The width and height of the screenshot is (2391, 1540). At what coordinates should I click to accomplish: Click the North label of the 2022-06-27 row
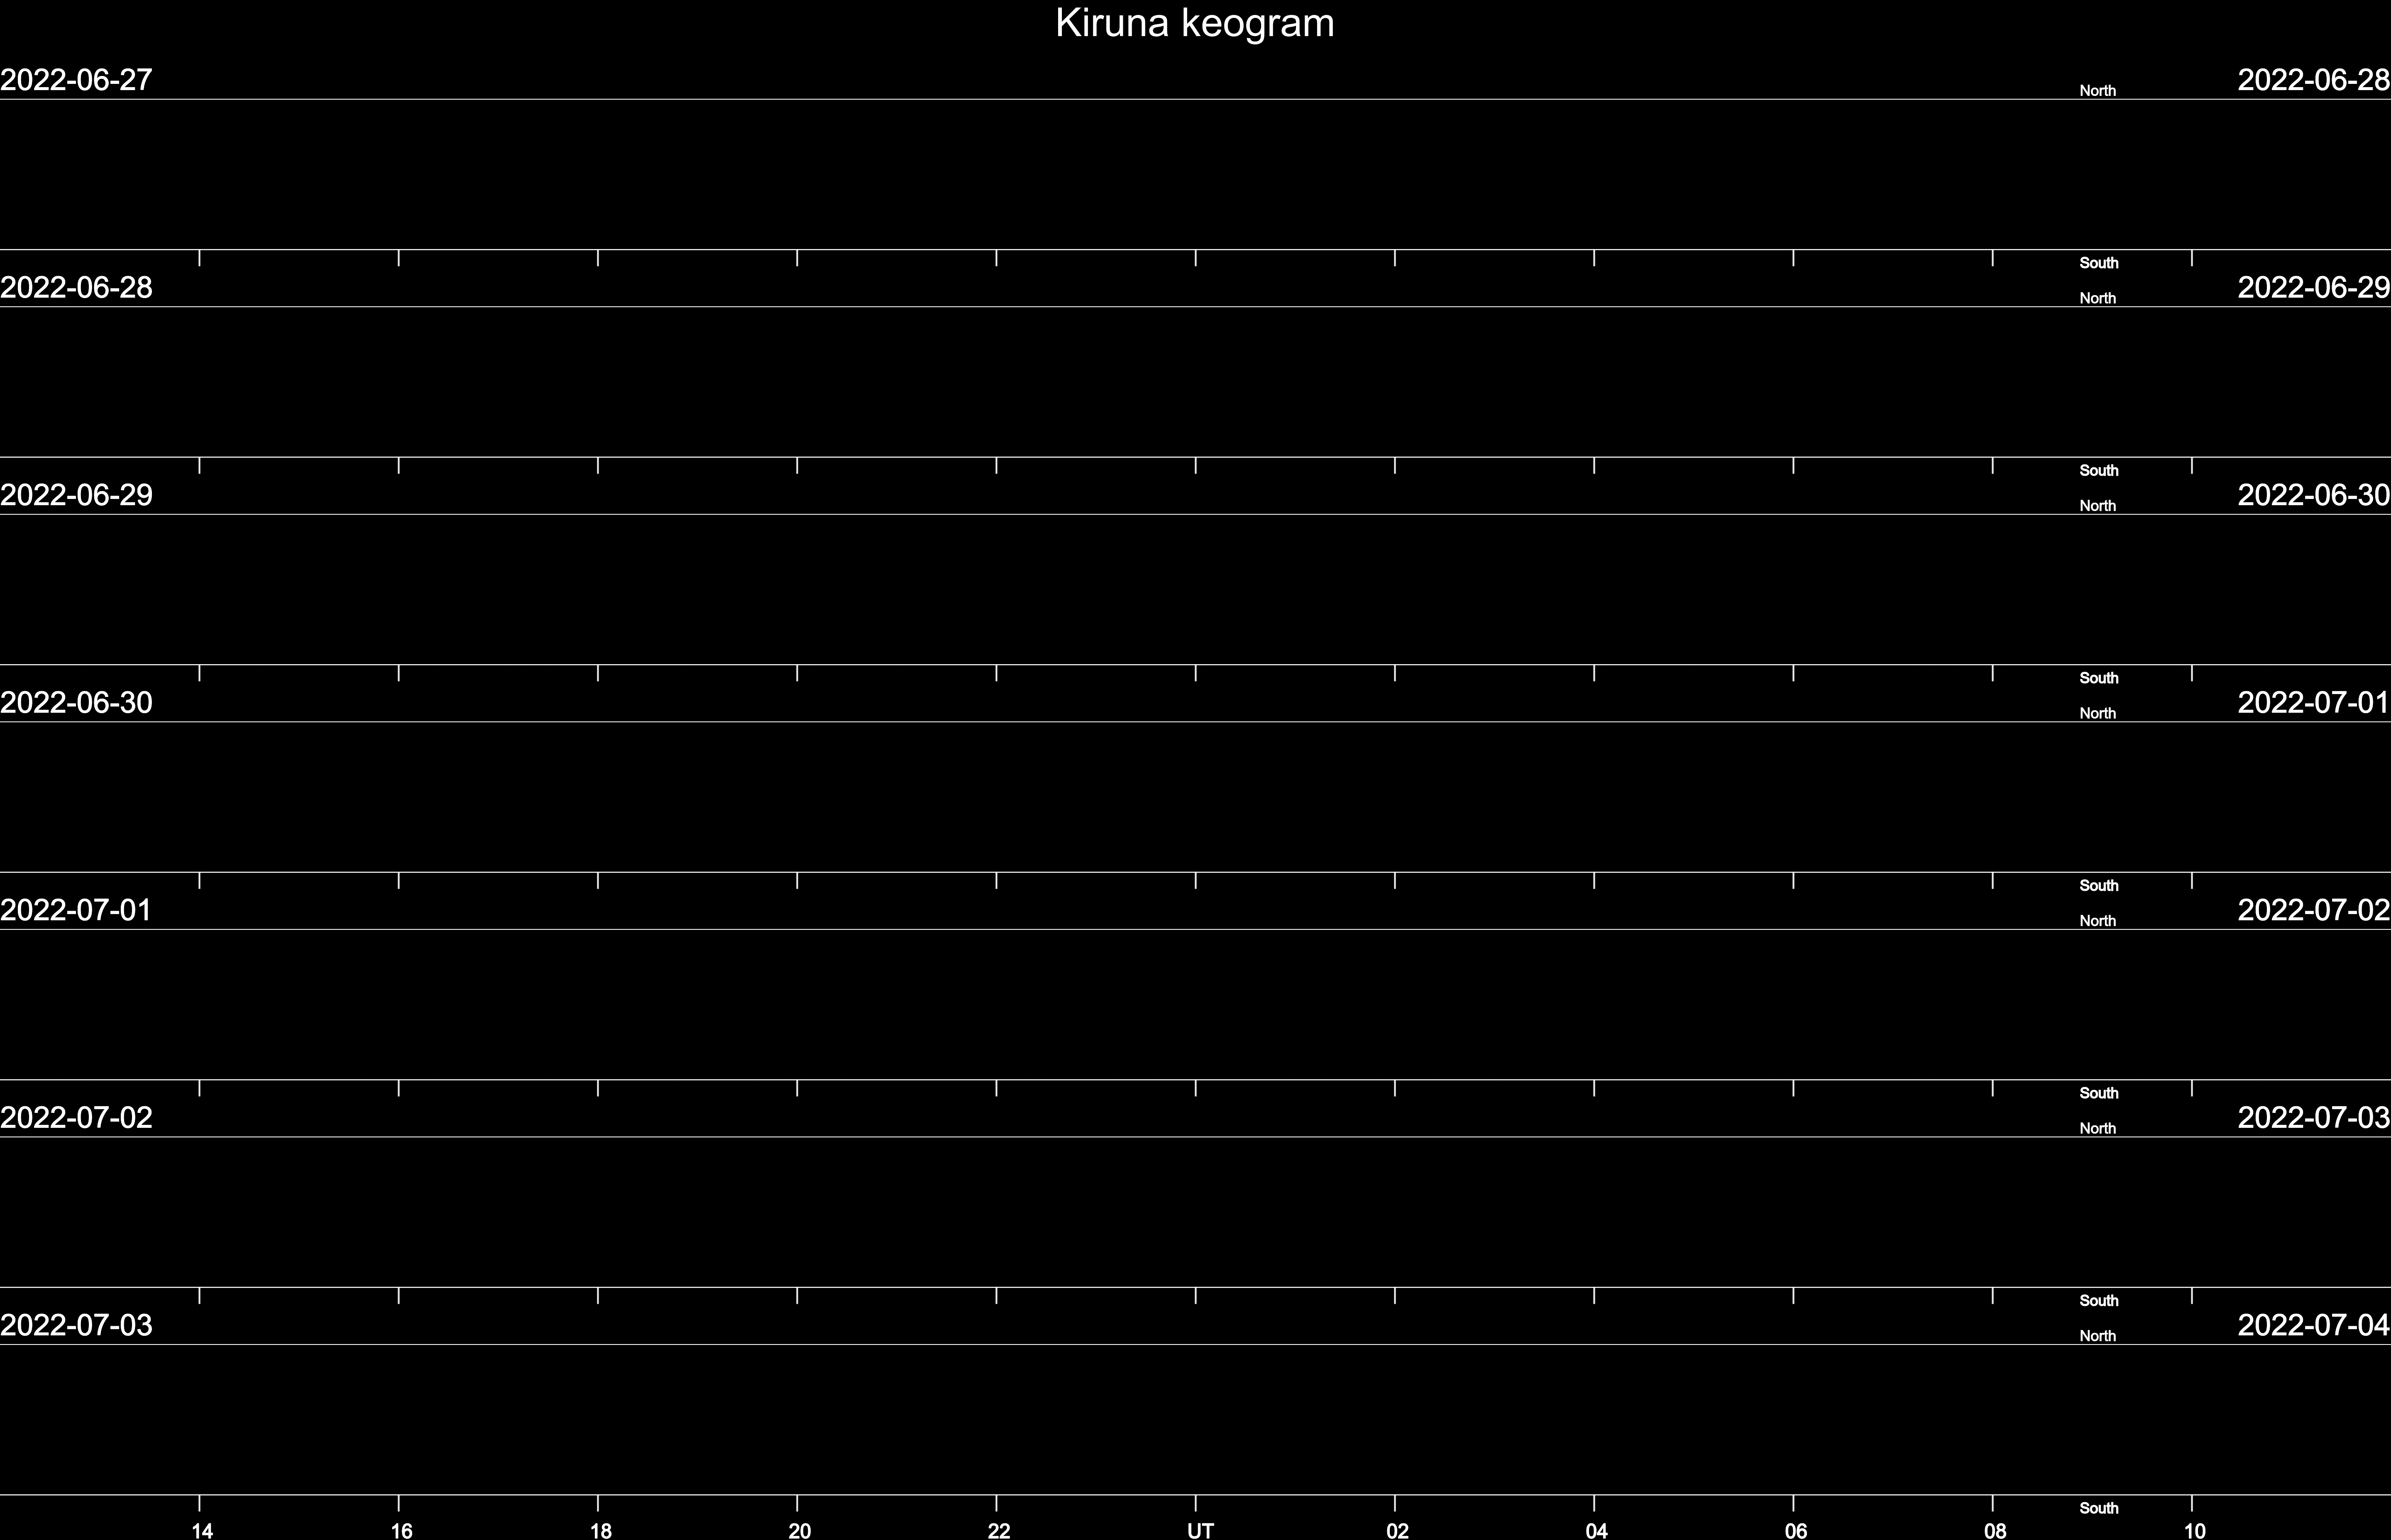(x=2097, y=91)
